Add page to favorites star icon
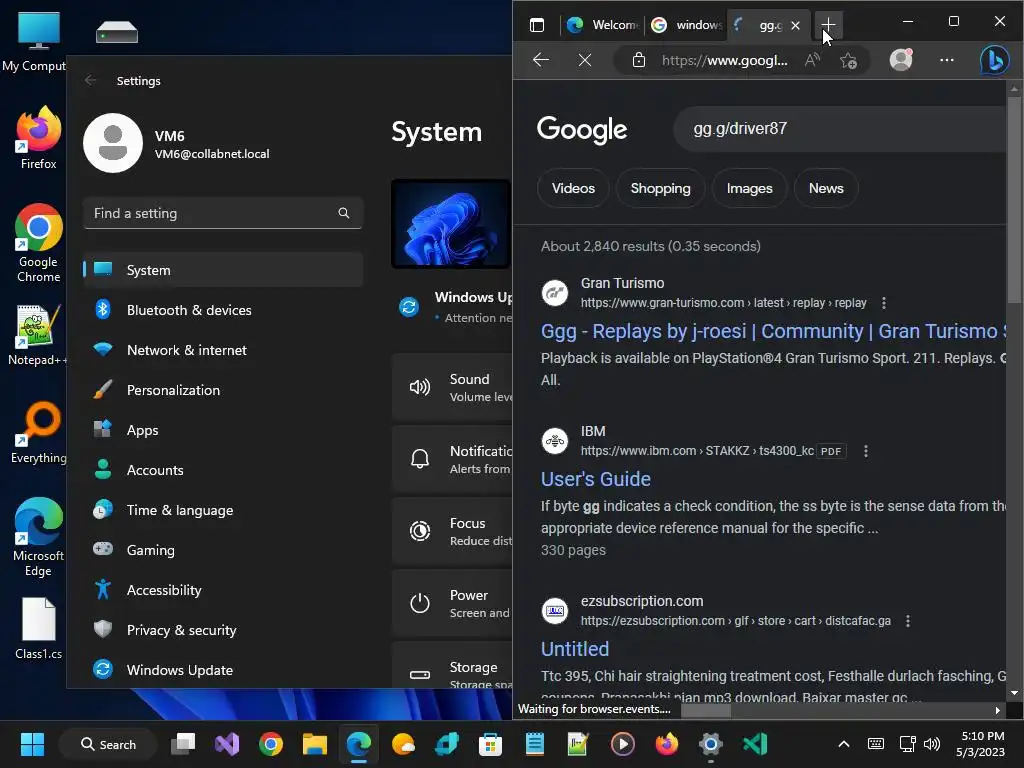Screen dimensions: 1024x768 (848, 61)
